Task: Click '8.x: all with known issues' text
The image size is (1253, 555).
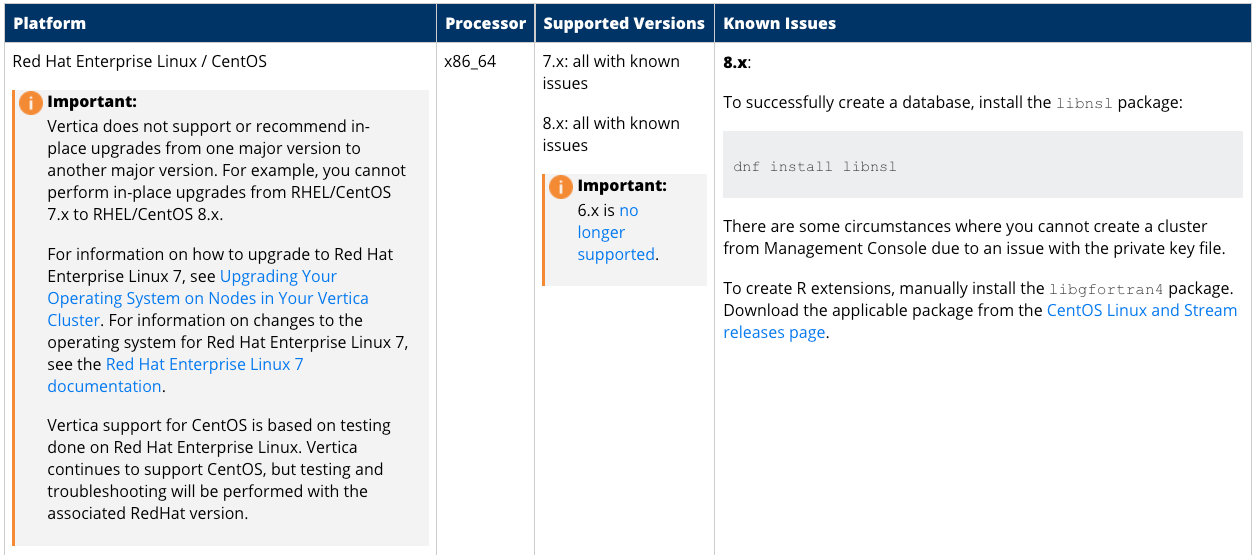Action: (611, 134)
